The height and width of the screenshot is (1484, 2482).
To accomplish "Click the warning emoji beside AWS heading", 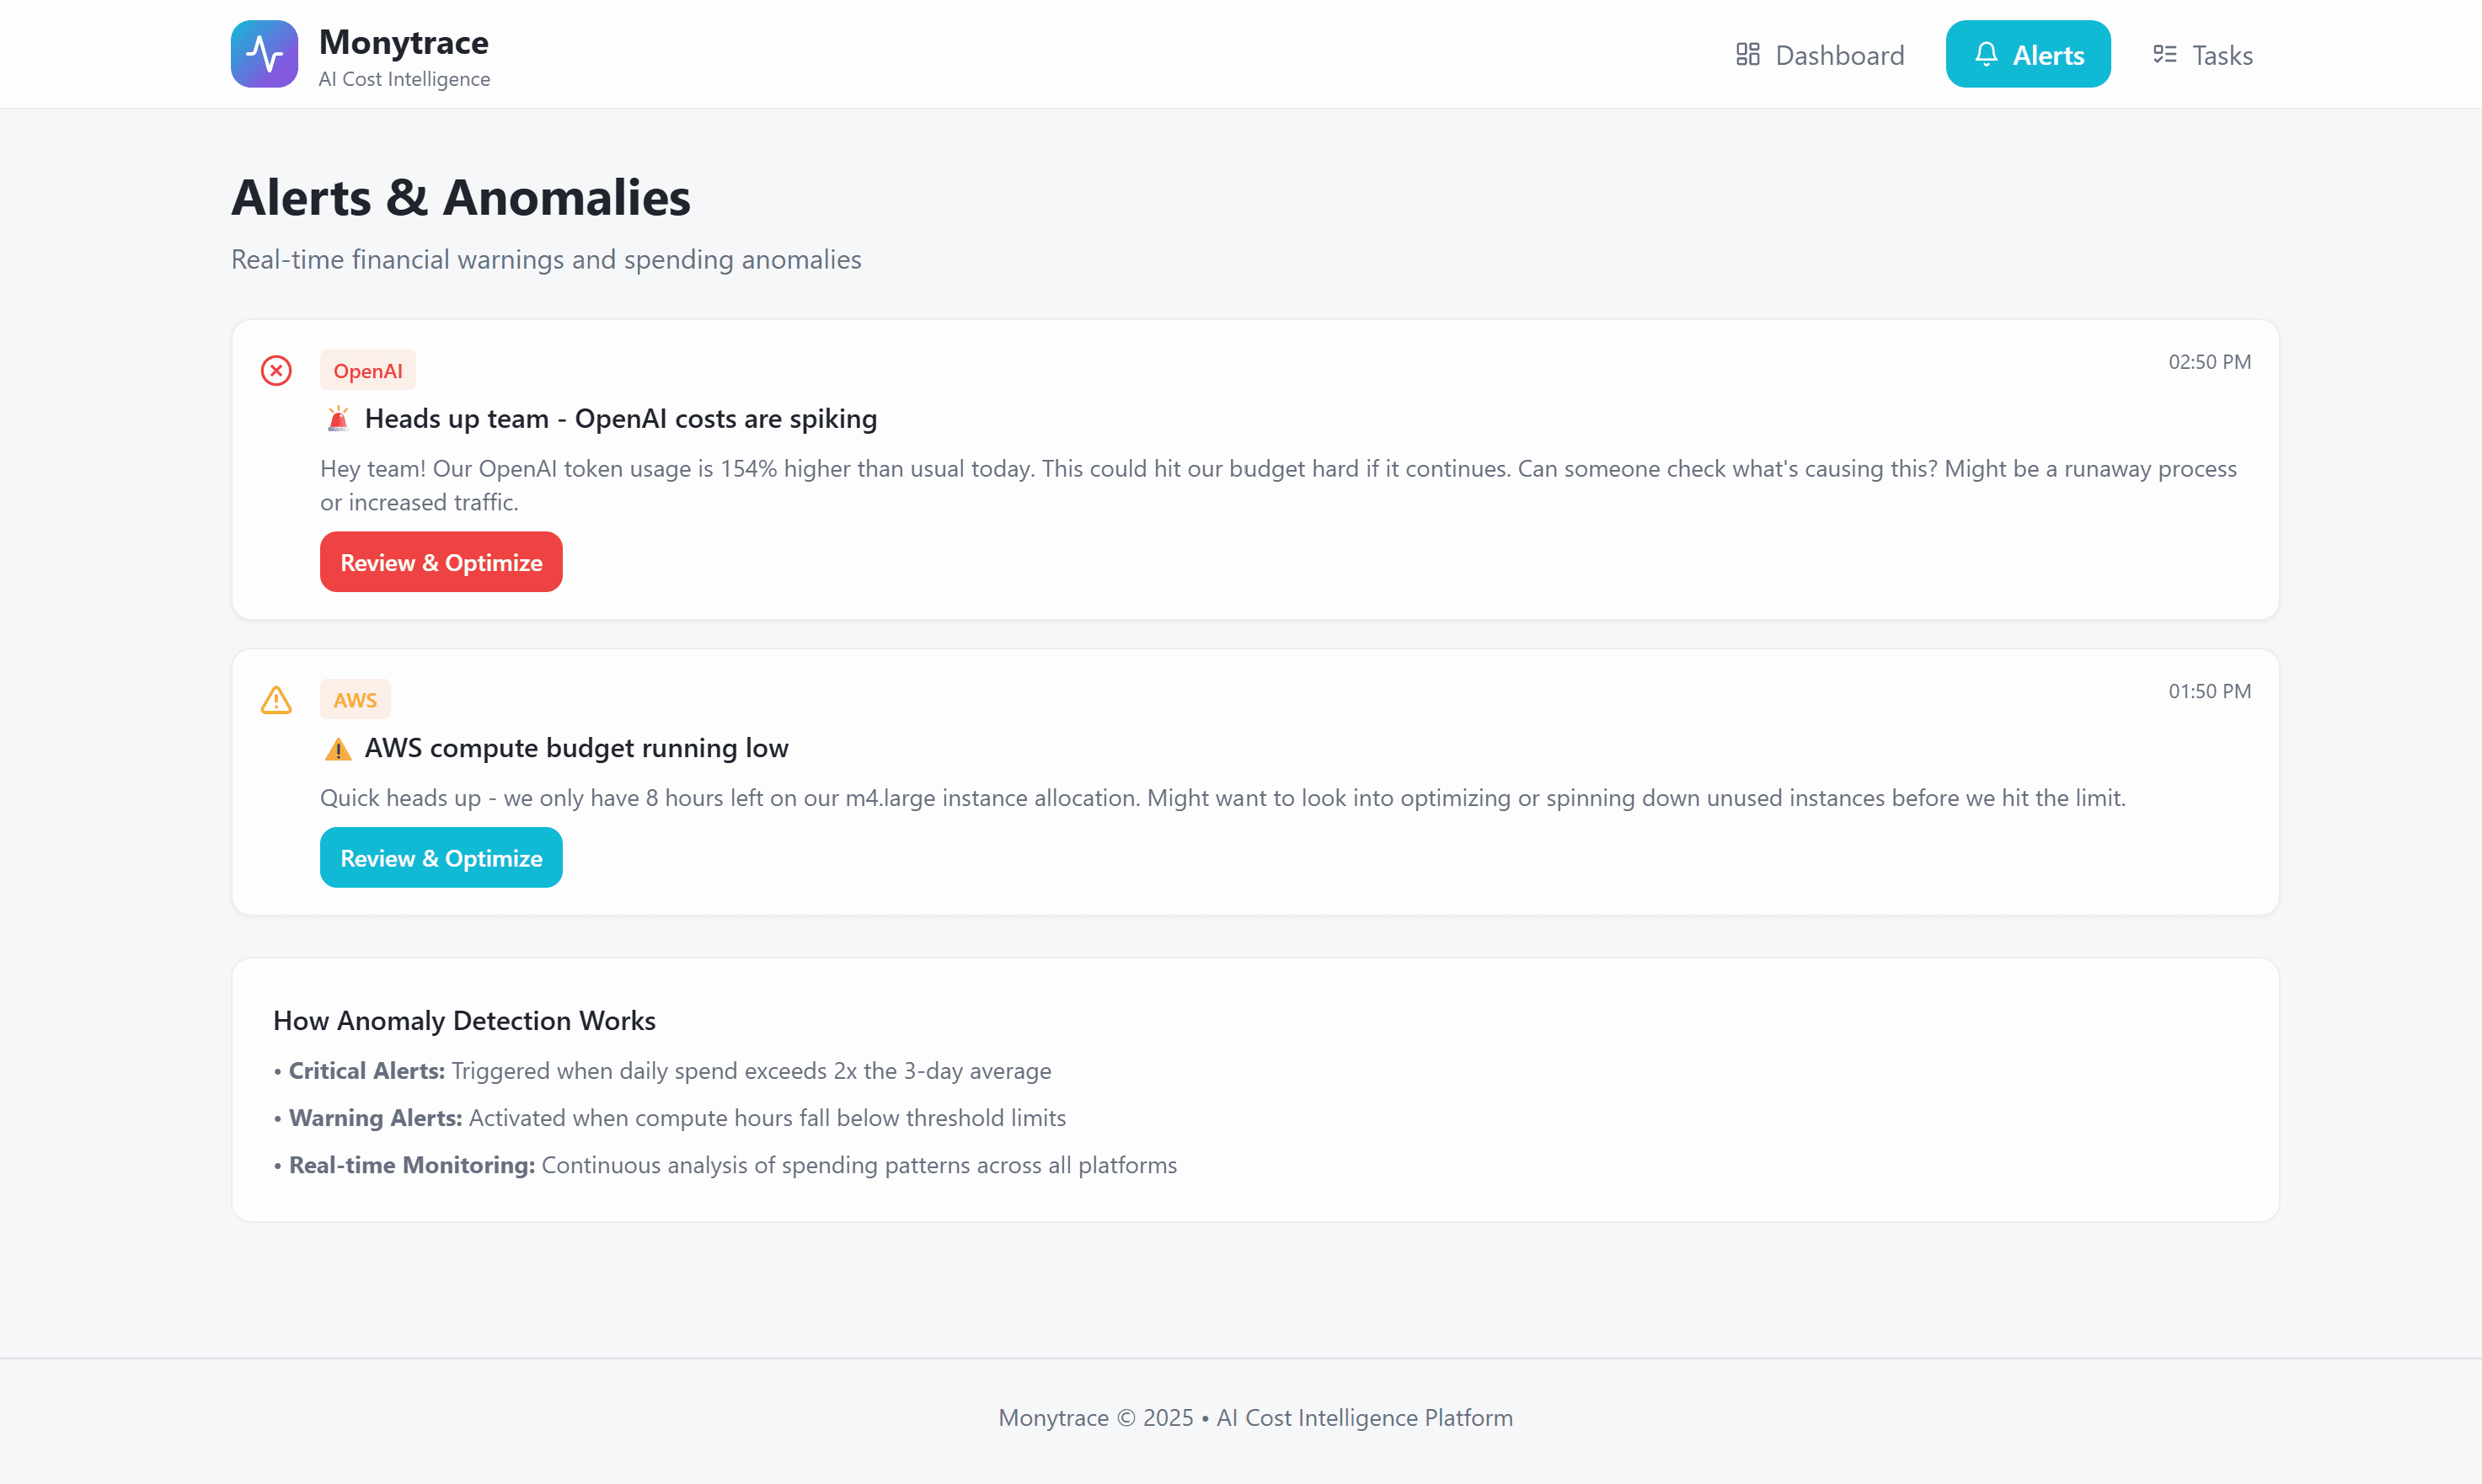I will coord(338,749).
